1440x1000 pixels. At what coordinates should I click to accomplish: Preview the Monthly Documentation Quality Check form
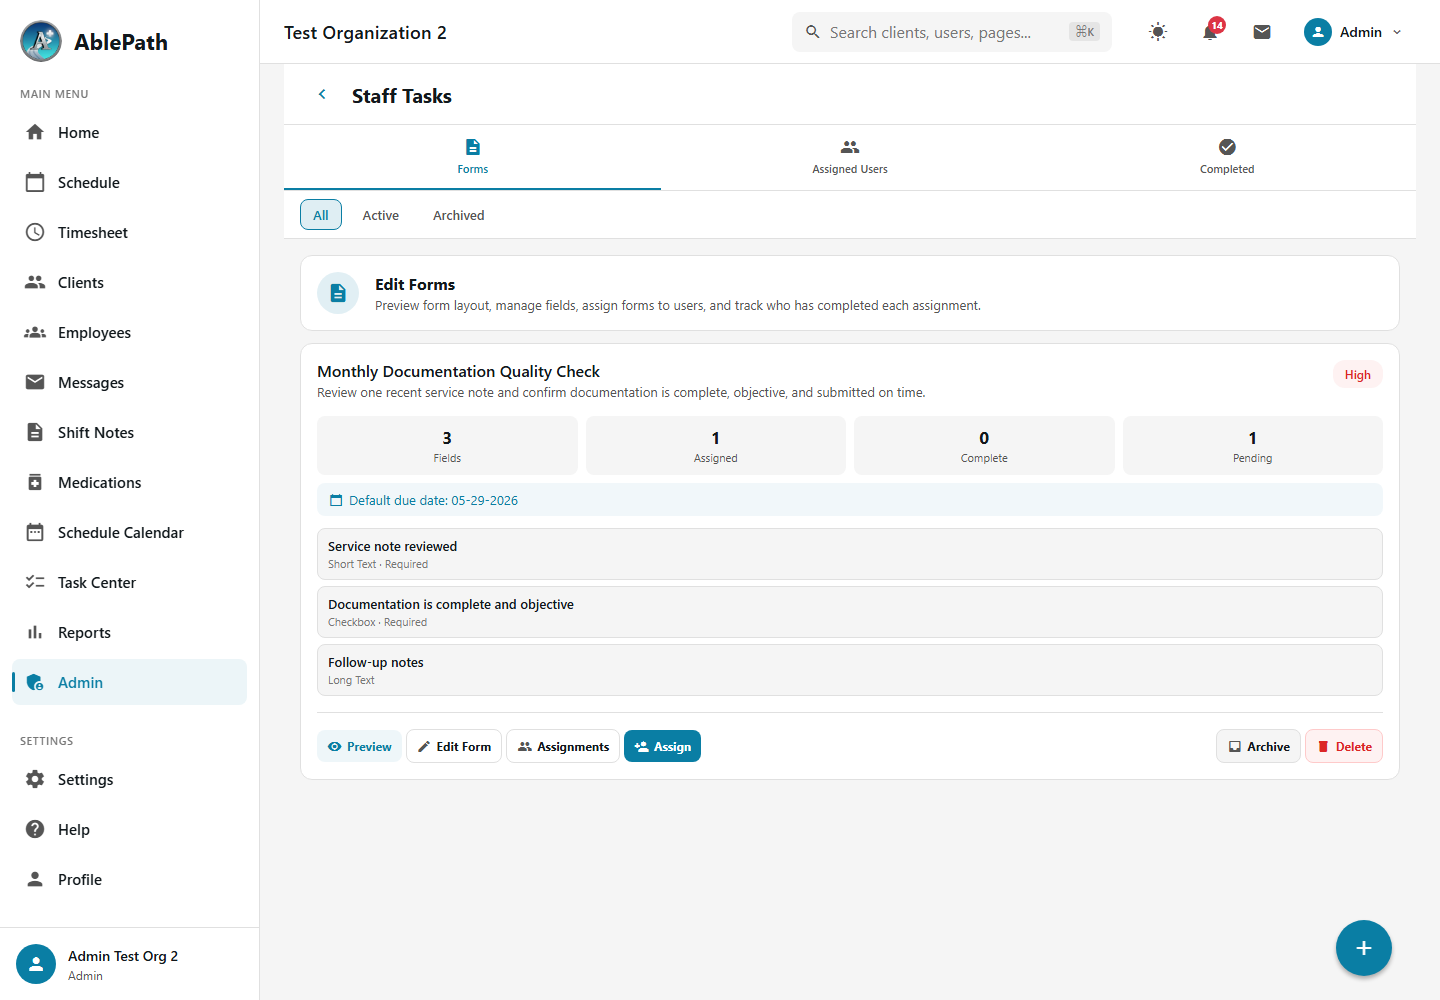click(x=360, y=746)
